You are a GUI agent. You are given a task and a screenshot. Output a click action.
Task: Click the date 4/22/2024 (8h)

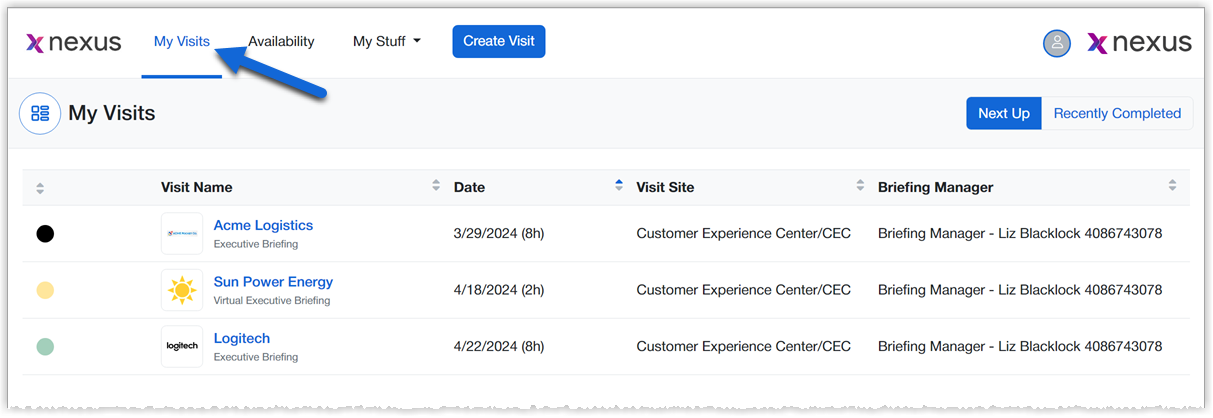pyautogui.click(x=499, y=347)
